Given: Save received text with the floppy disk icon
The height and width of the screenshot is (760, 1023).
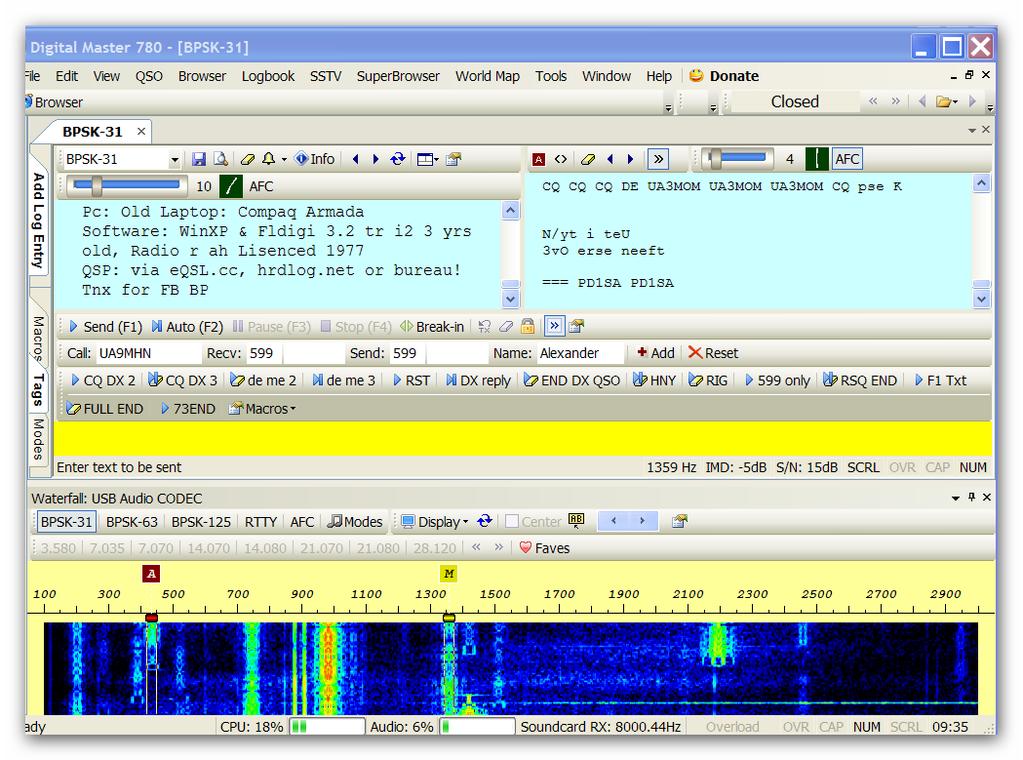Looking at the screenshot, I should (199, 159).
